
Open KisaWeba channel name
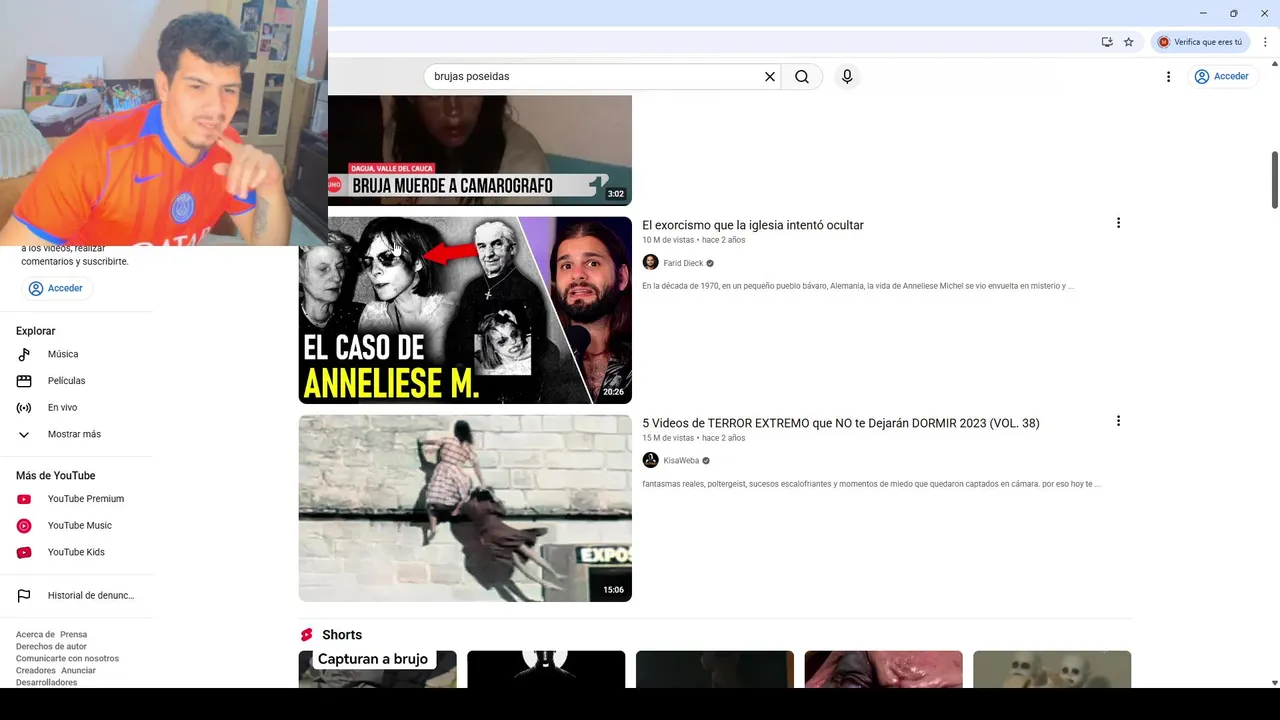[681, 461]
